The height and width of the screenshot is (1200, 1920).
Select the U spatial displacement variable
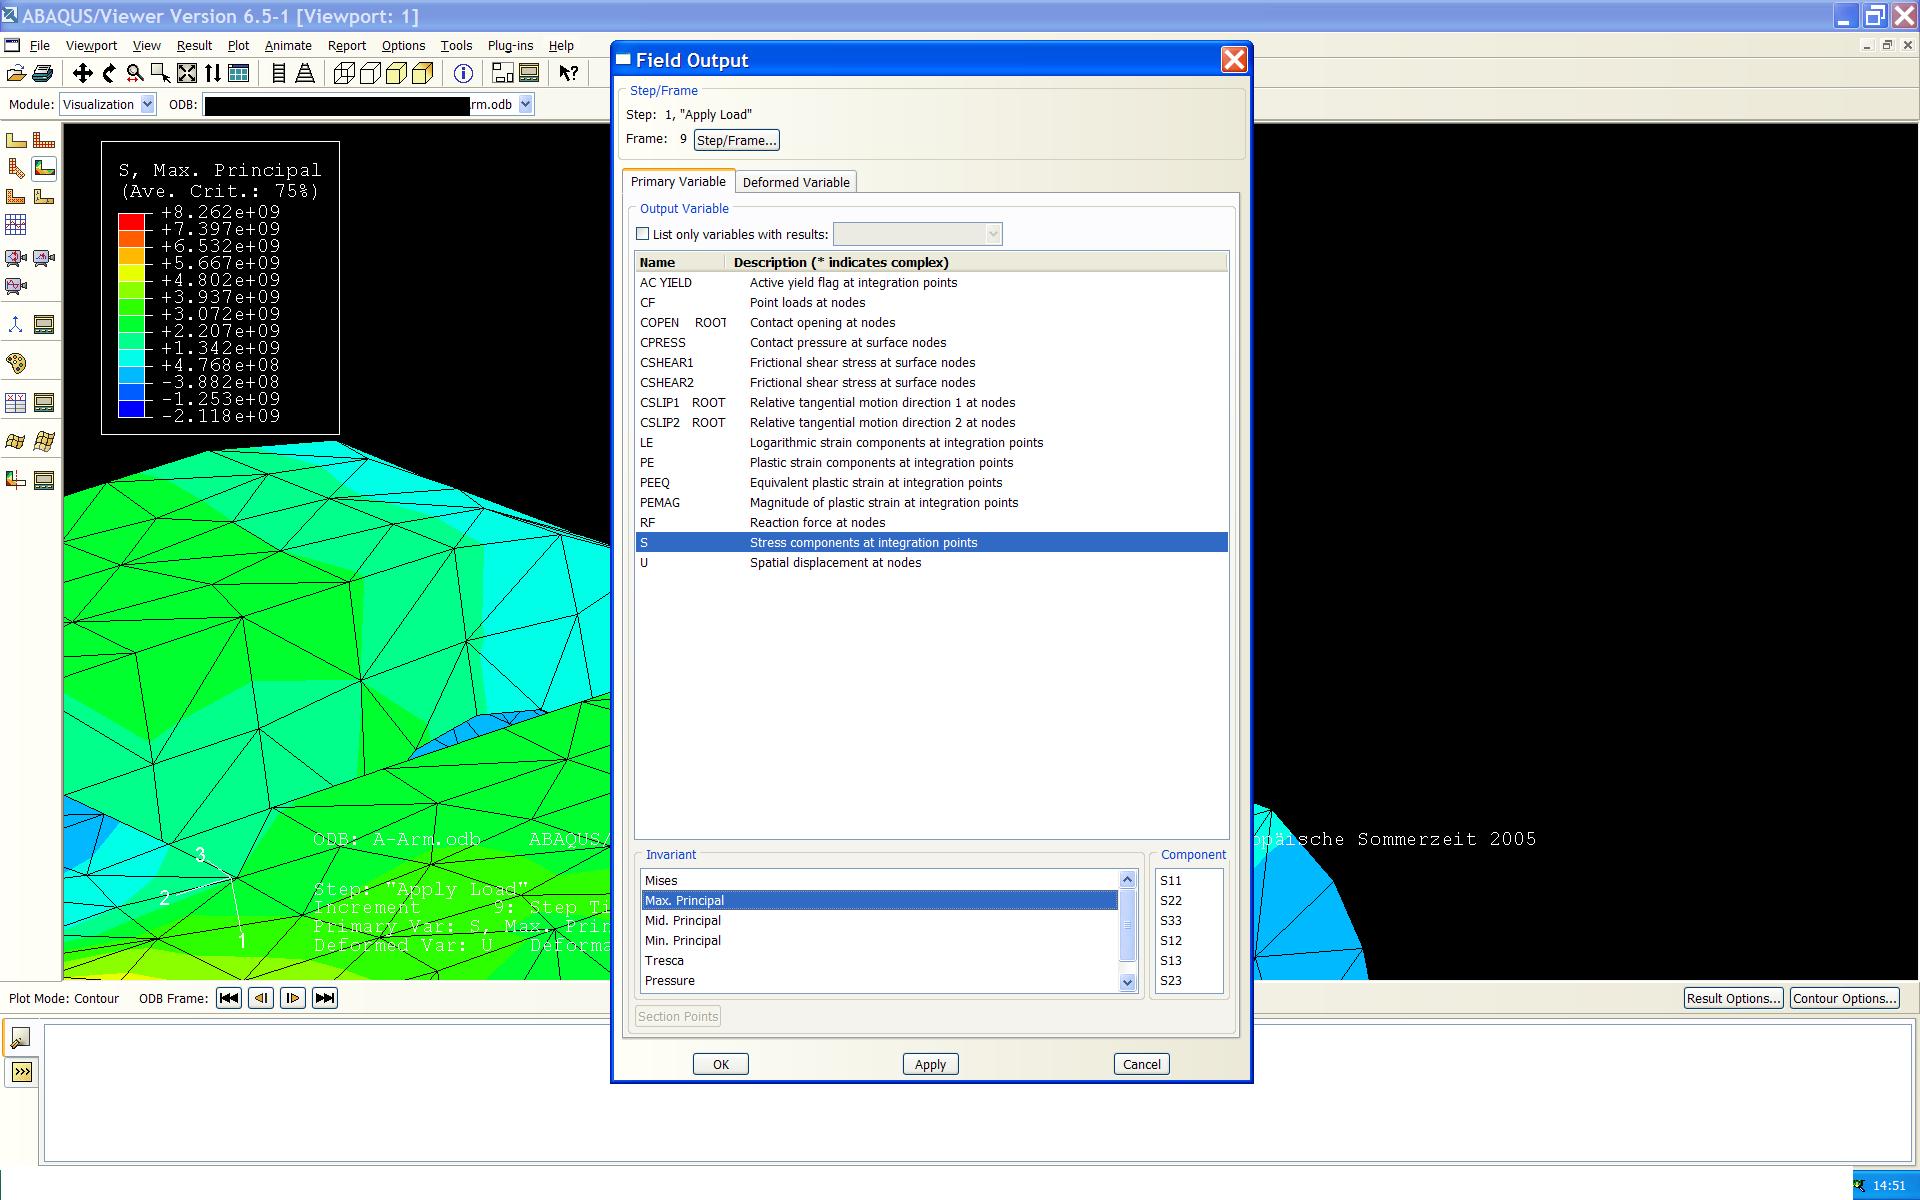[931, 562]
